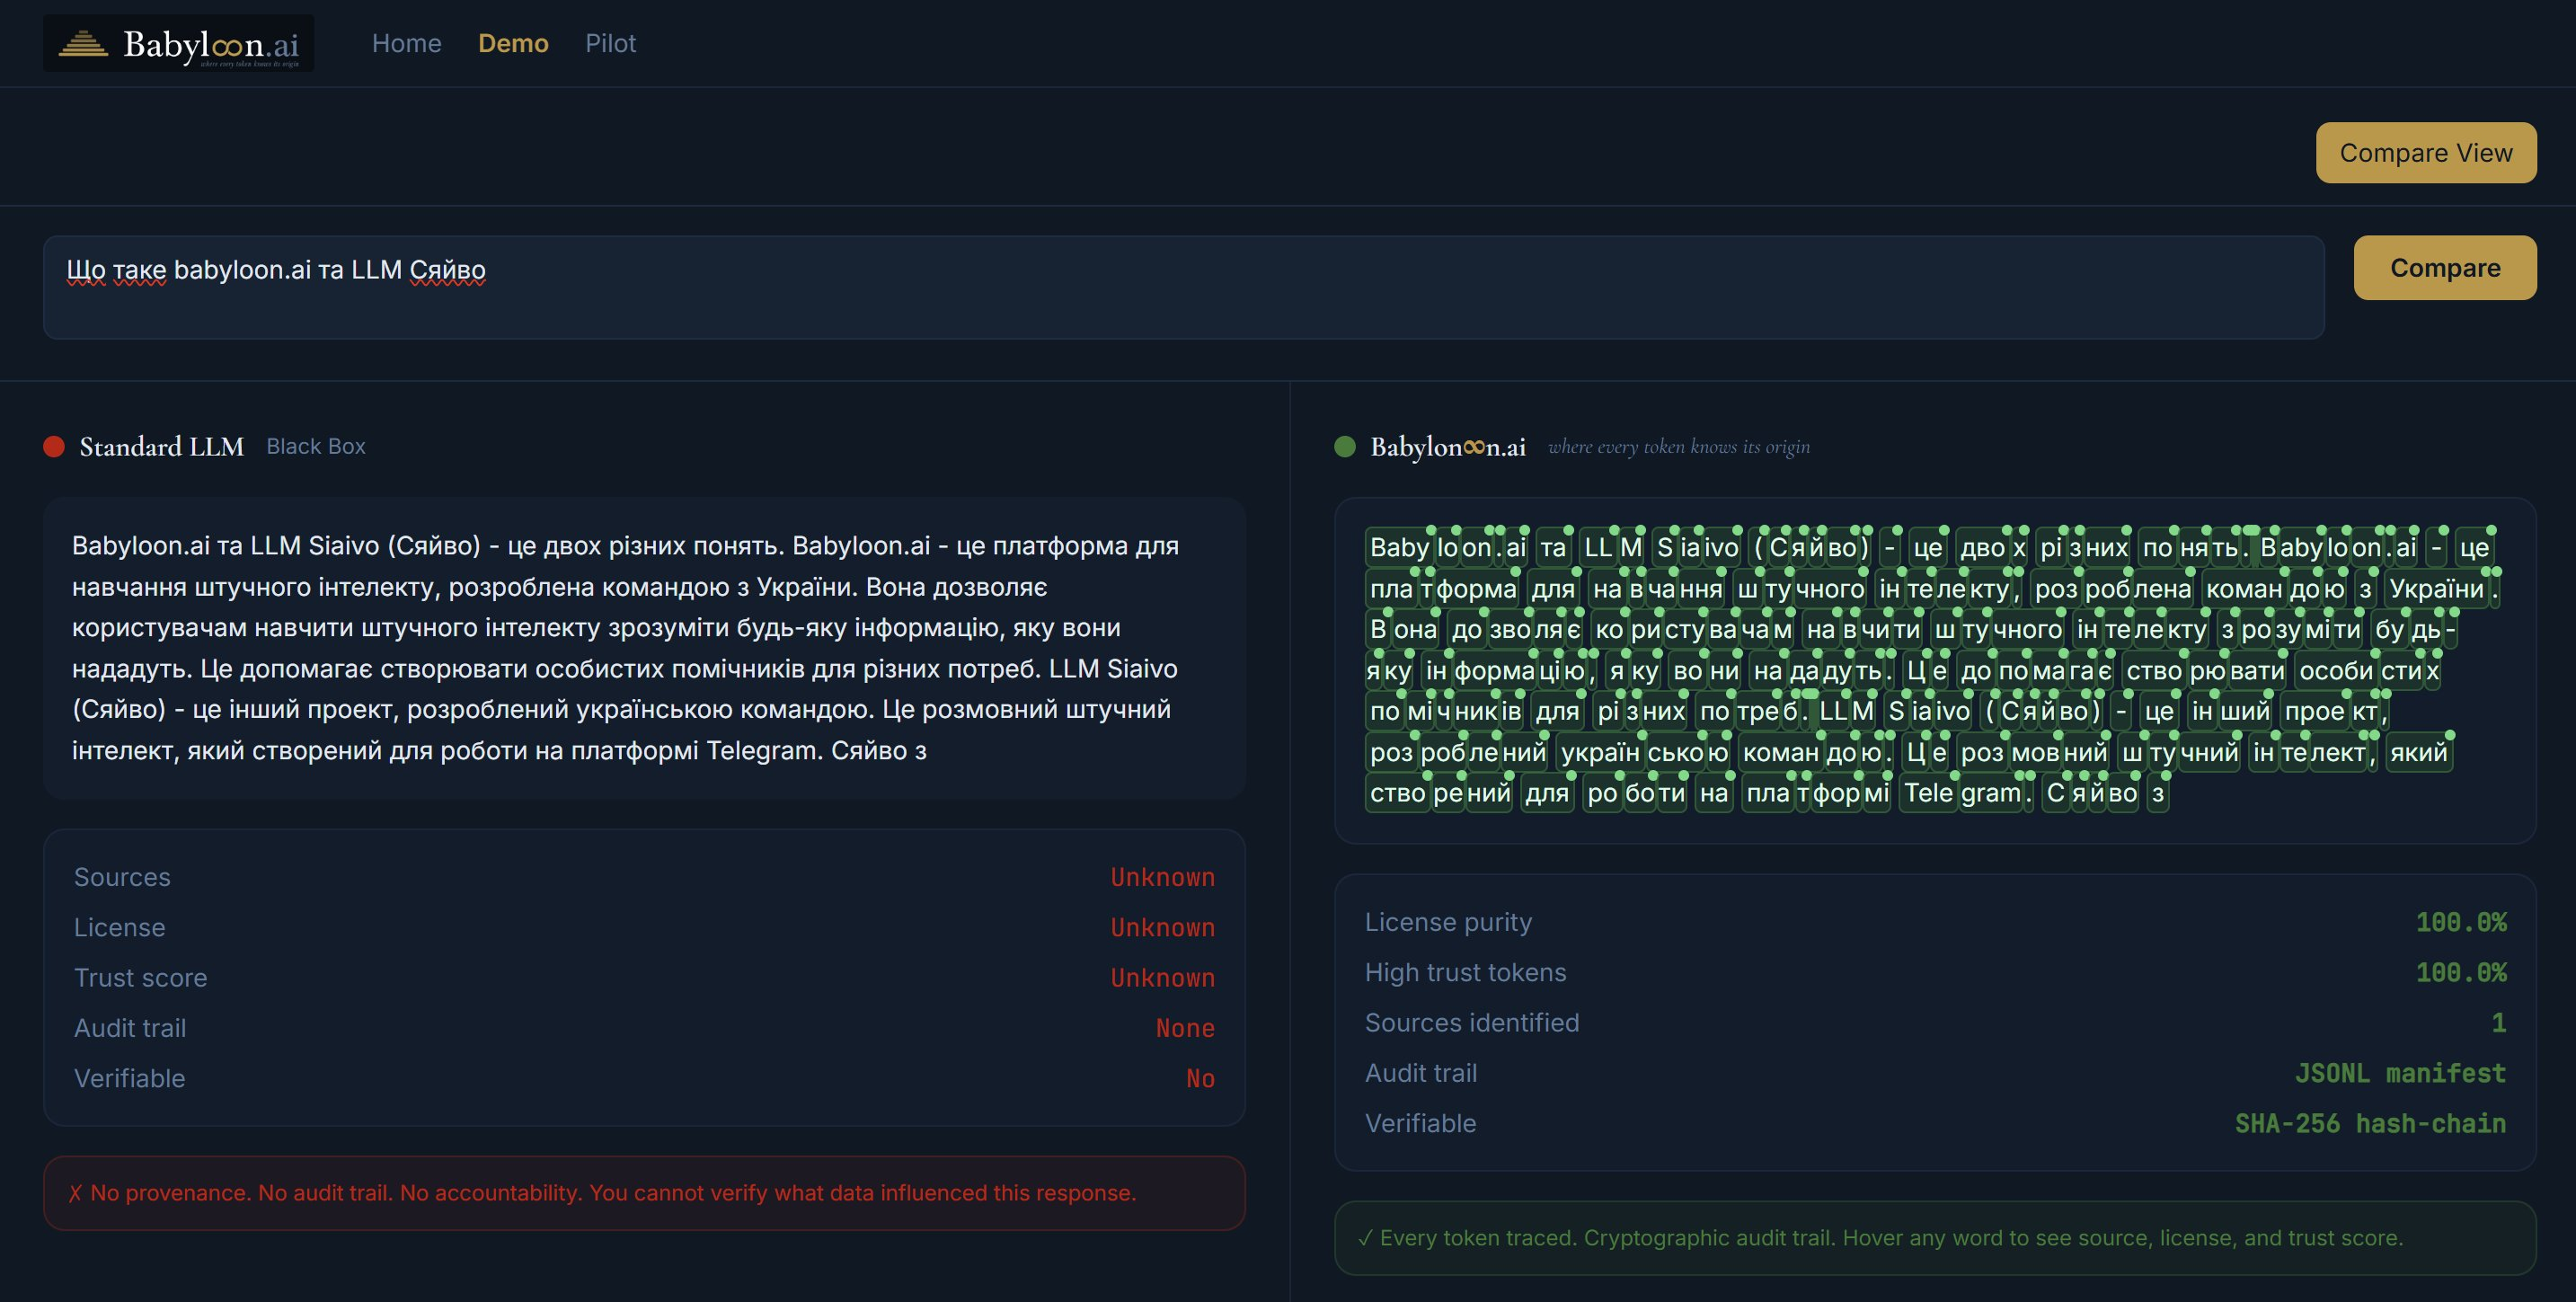This screenshot has width=2576, height=1302.
Task: Click the "она" token in "Вона"
Action: click(1415, 630)
